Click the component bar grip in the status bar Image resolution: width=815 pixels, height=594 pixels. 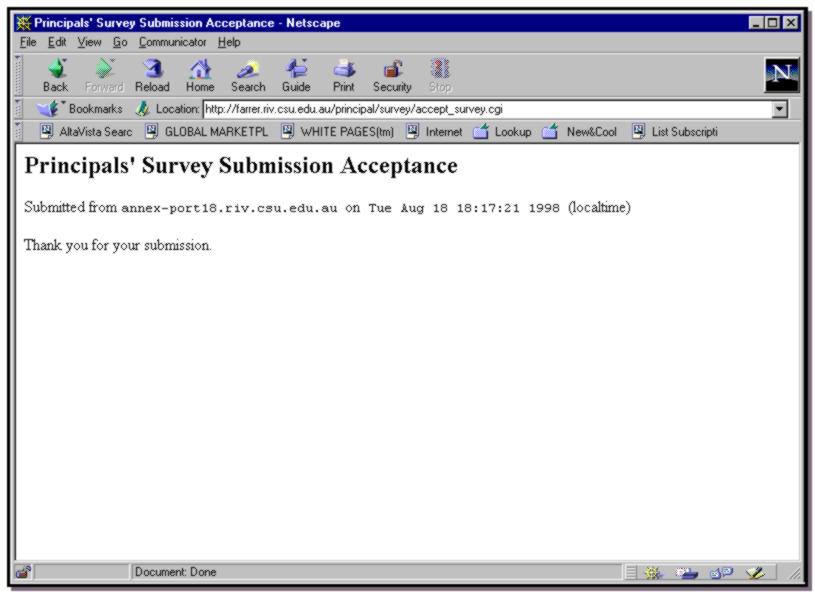(x=631, y=573)
